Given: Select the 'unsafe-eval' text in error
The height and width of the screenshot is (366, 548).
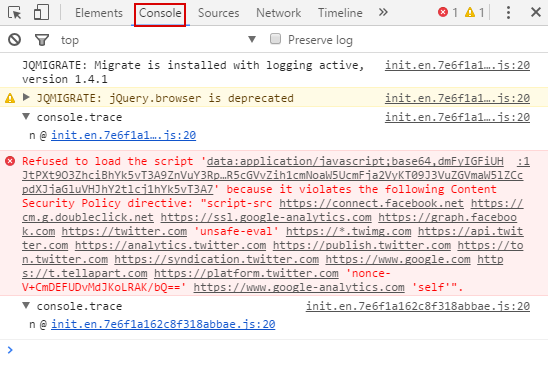Looking at the screenshot, I should coord(236,231).
